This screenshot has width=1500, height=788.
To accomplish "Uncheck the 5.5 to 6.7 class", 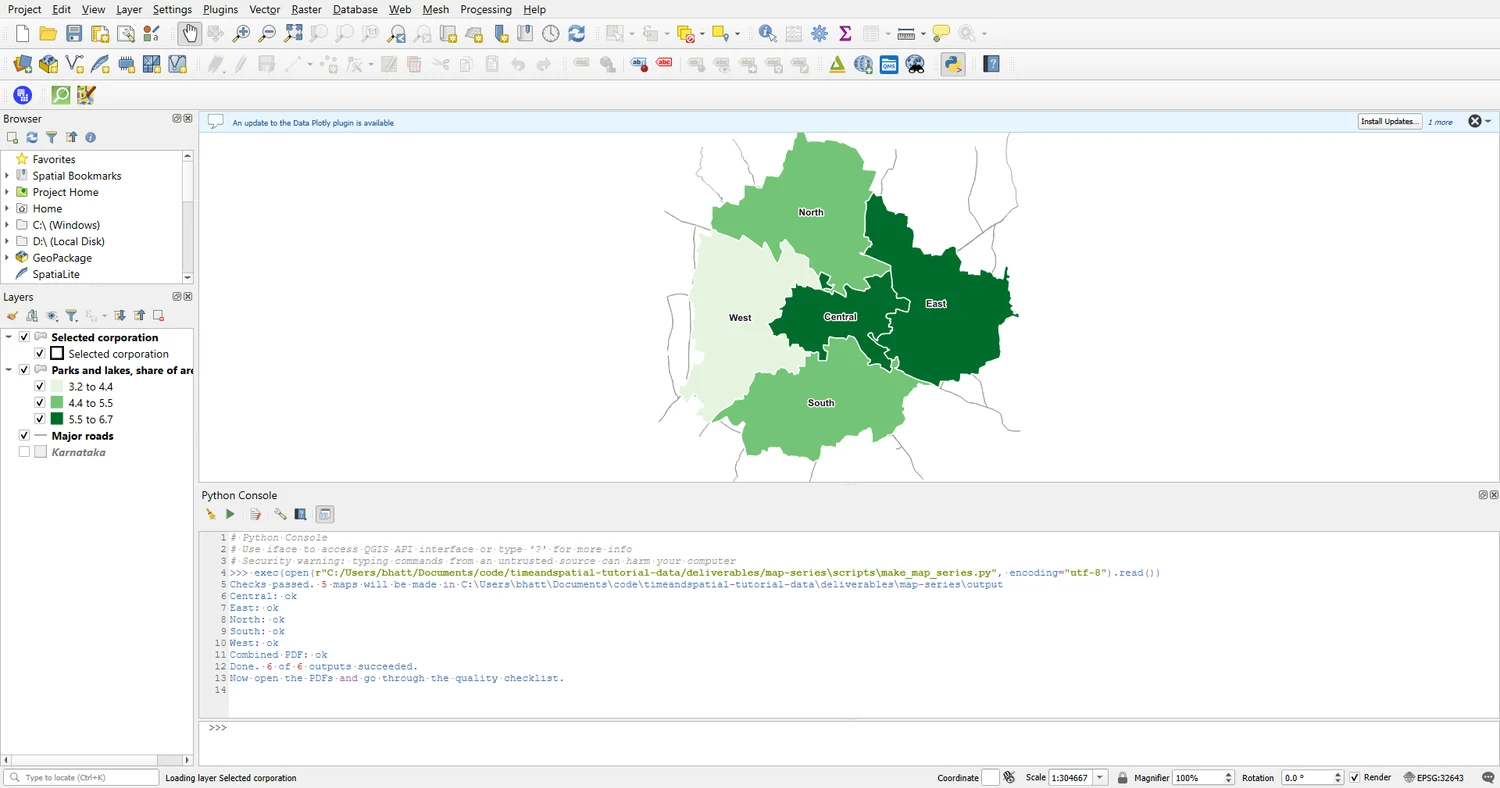I will [40, 419].
